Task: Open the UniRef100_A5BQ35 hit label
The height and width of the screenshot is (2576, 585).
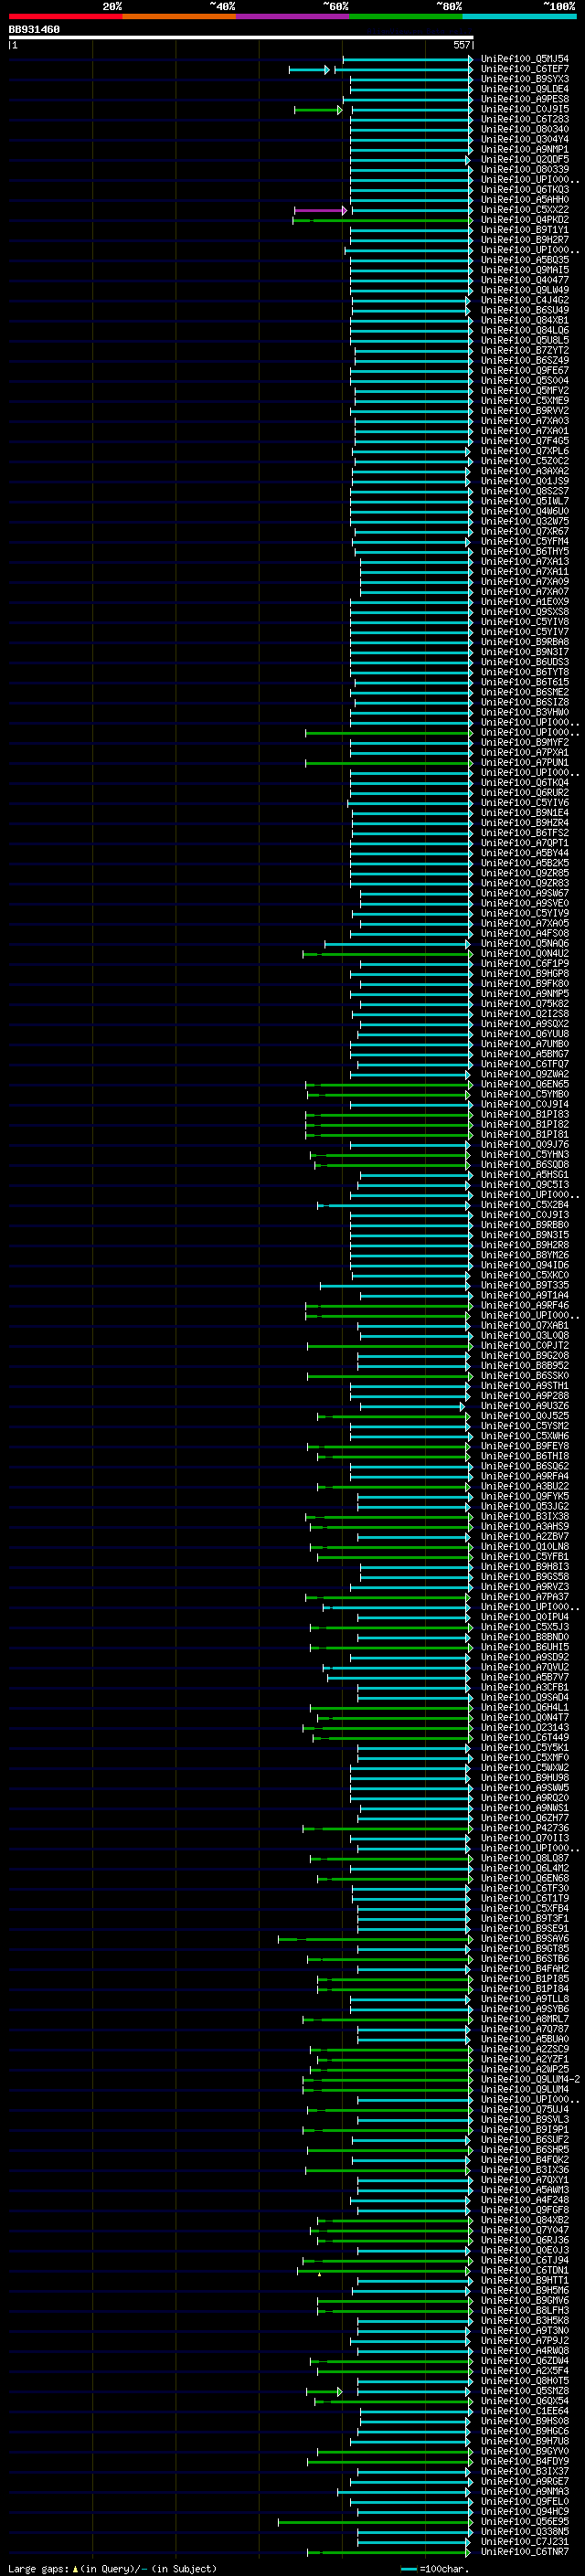Action: (525, 260)
